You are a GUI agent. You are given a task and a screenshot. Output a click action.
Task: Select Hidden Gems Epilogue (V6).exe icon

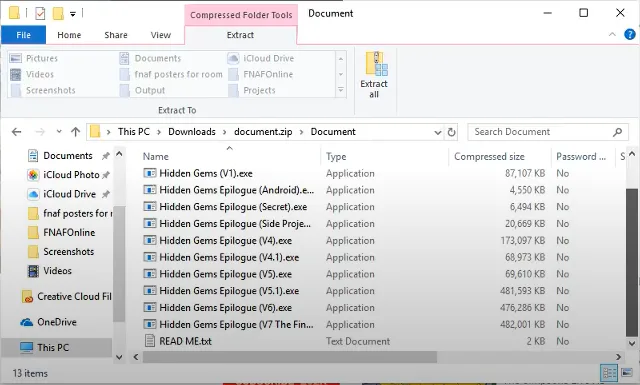[150, 307]
